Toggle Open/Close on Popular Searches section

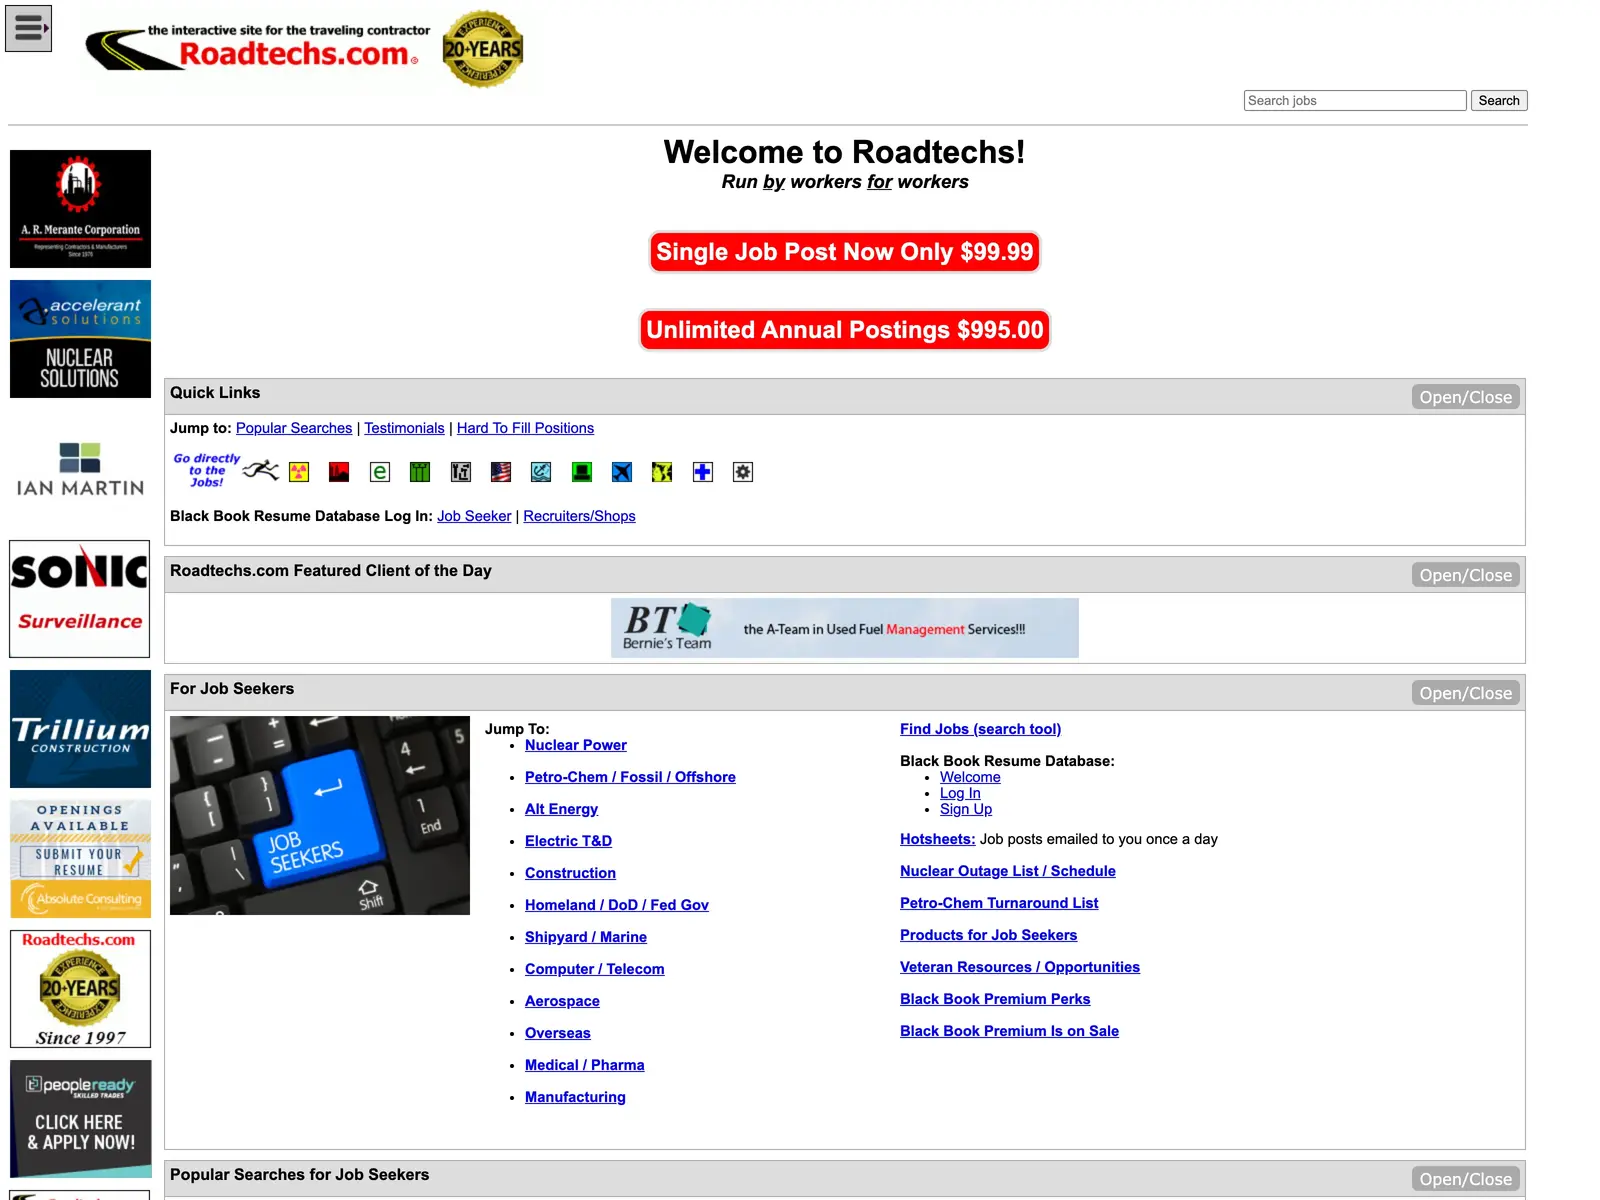pyautogui.click(x=1466, y=1179)
